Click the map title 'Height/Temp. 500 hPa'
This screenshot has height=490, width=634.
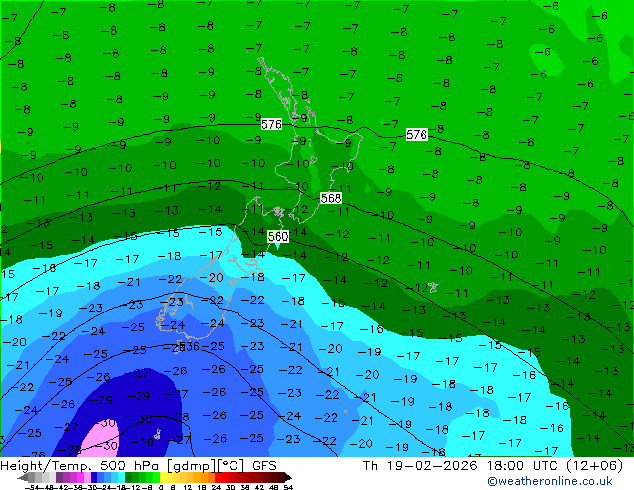(81, 466)
